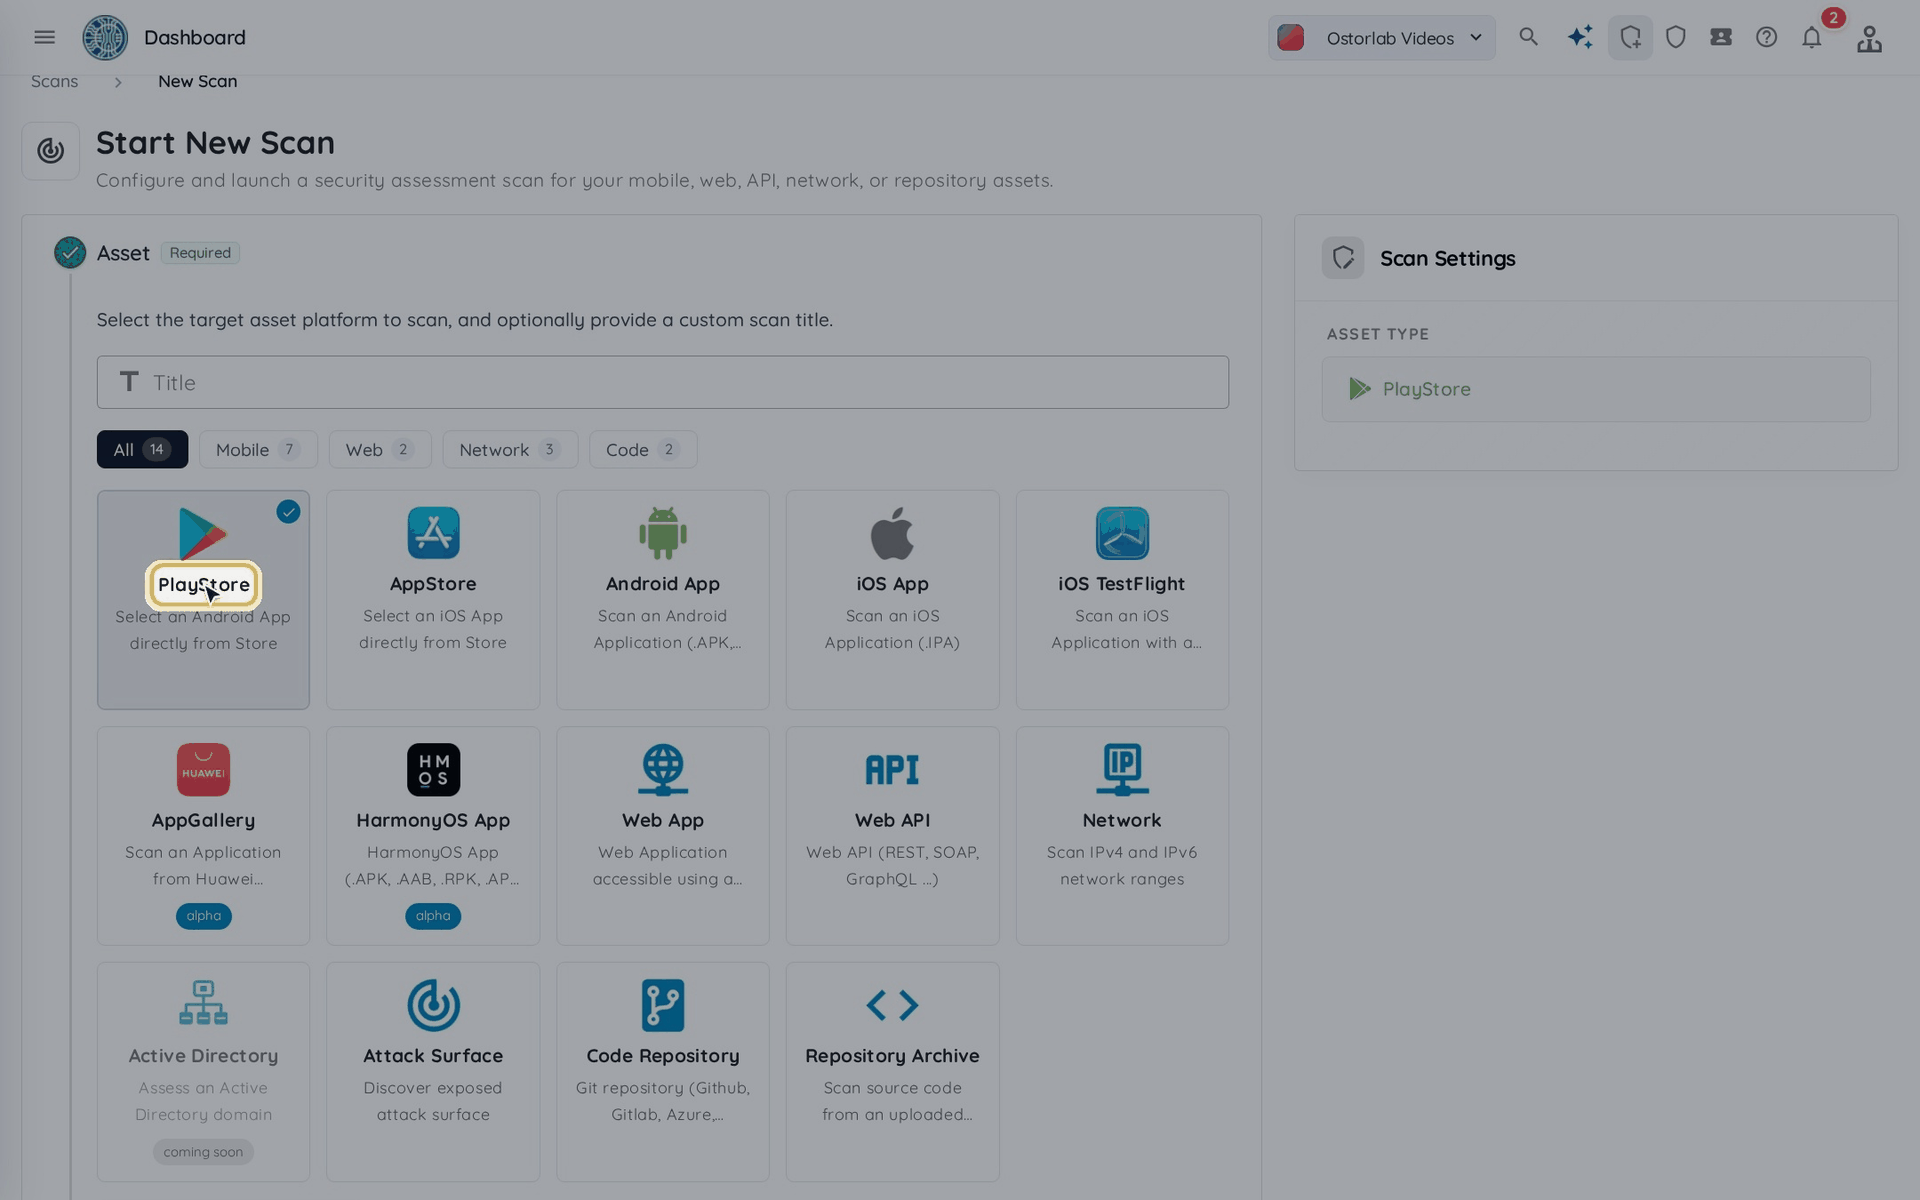The width and height of the screenshot is (1920, 1200).
Task: Click the Ostorlab logo in header
Action: coord(105,38)
